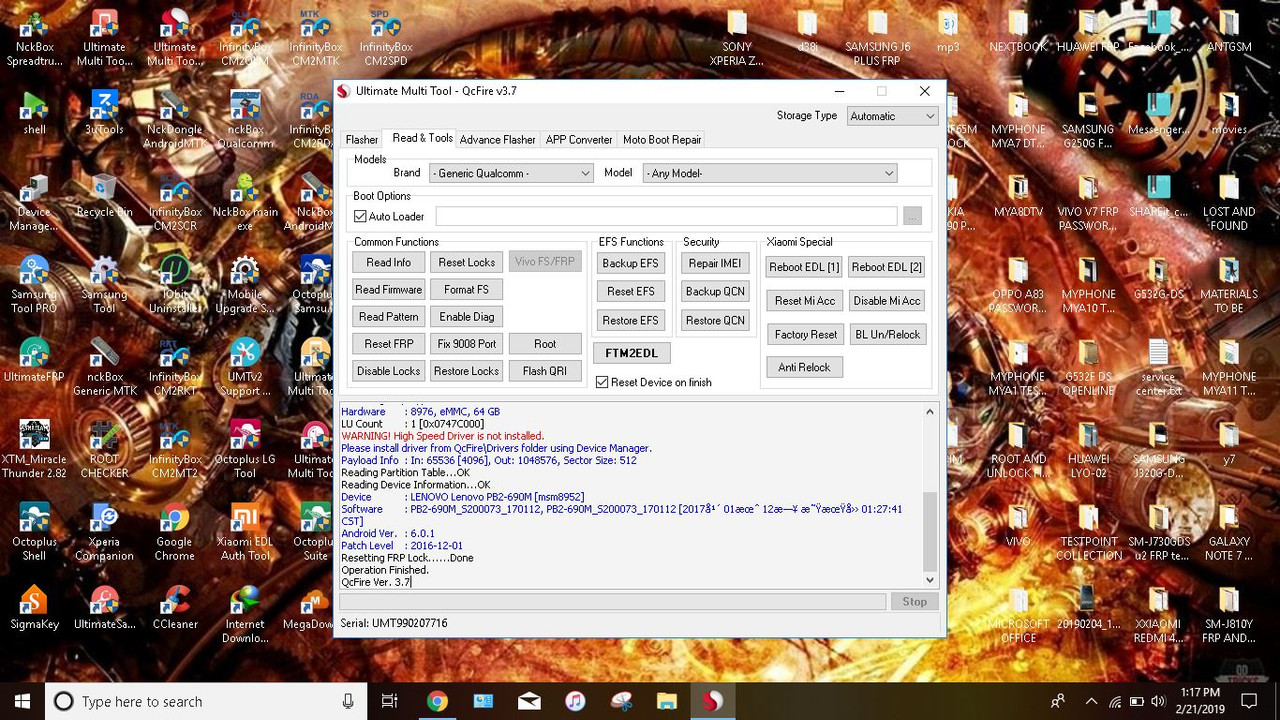Open Samsung Tool PRO desktop icon
This screenshot has height=720, width=1280.
pos(34,285)
